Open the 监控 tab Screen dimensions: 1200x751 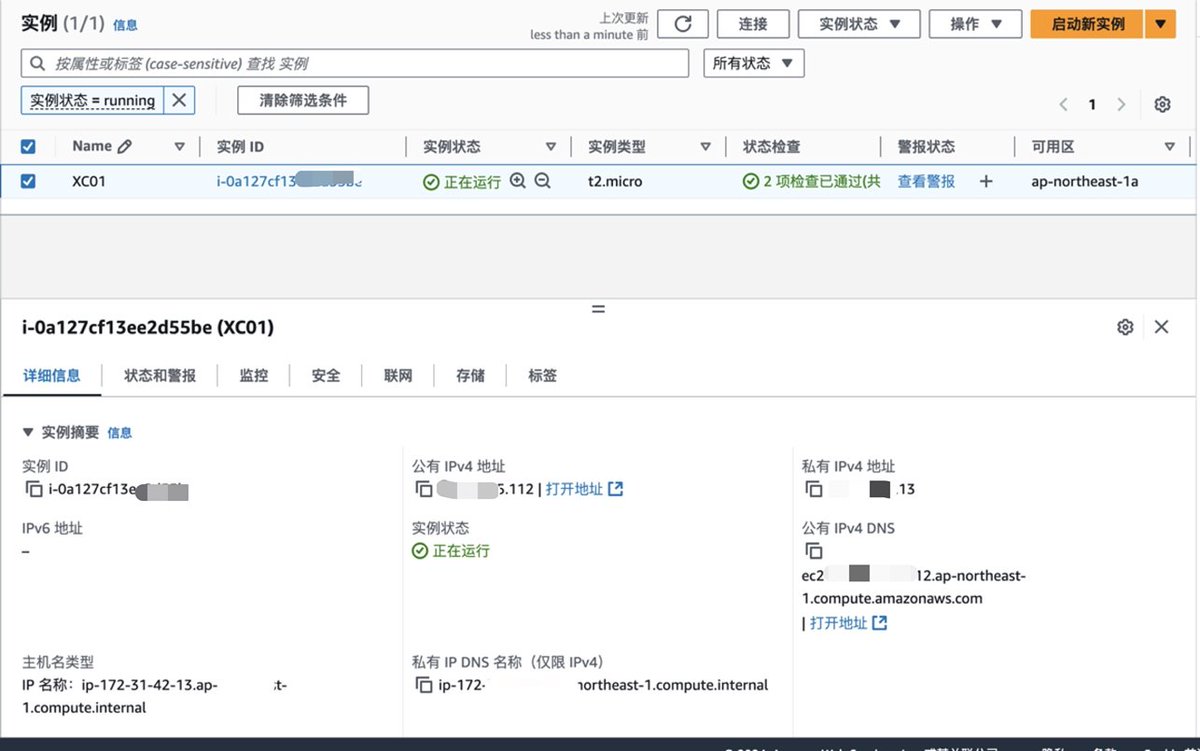click(x=254, y=375)
